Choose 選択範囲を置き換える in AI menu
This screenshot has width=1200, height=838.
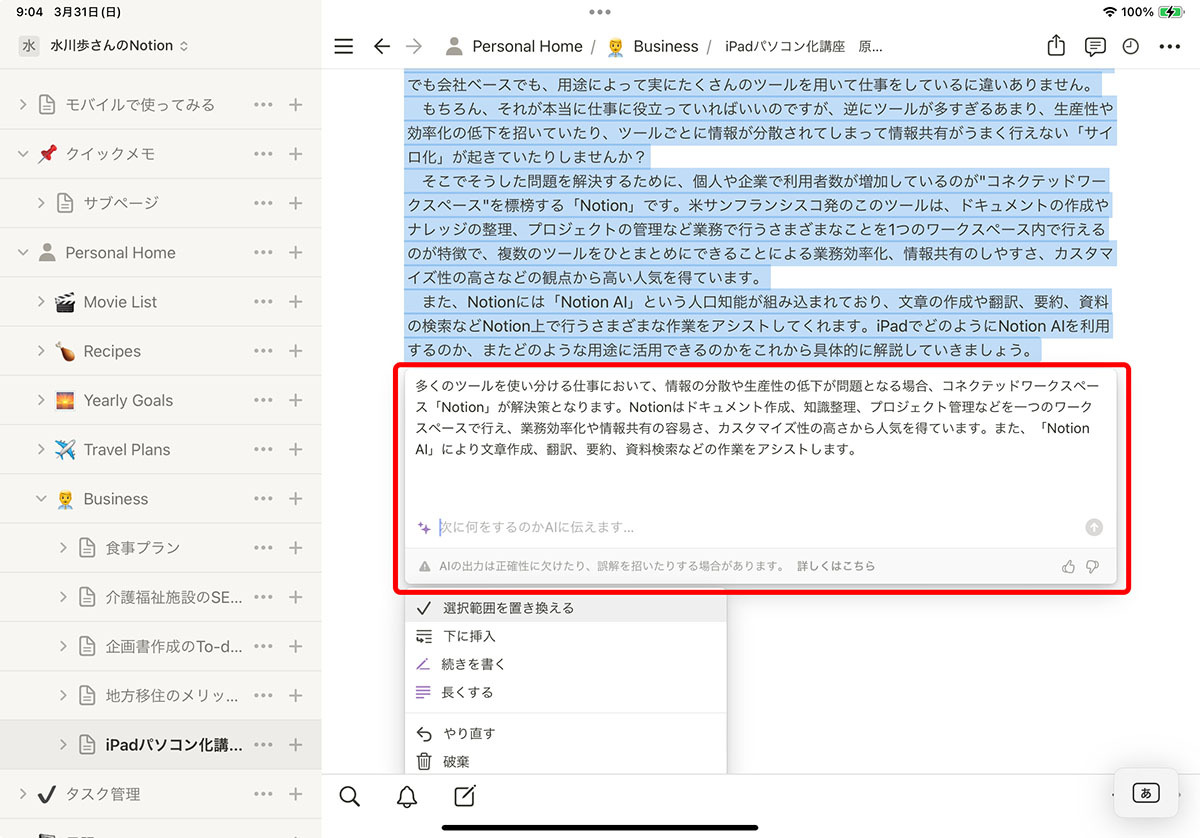pos(565,608)
